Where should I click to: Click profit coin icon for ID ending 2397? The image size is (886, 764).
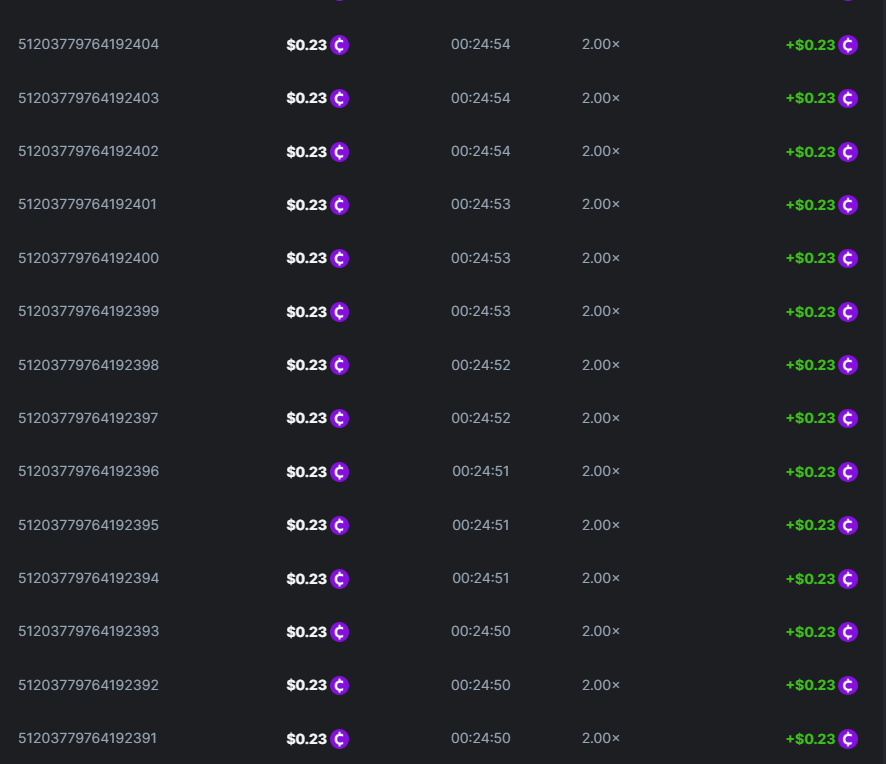point(848,418)
